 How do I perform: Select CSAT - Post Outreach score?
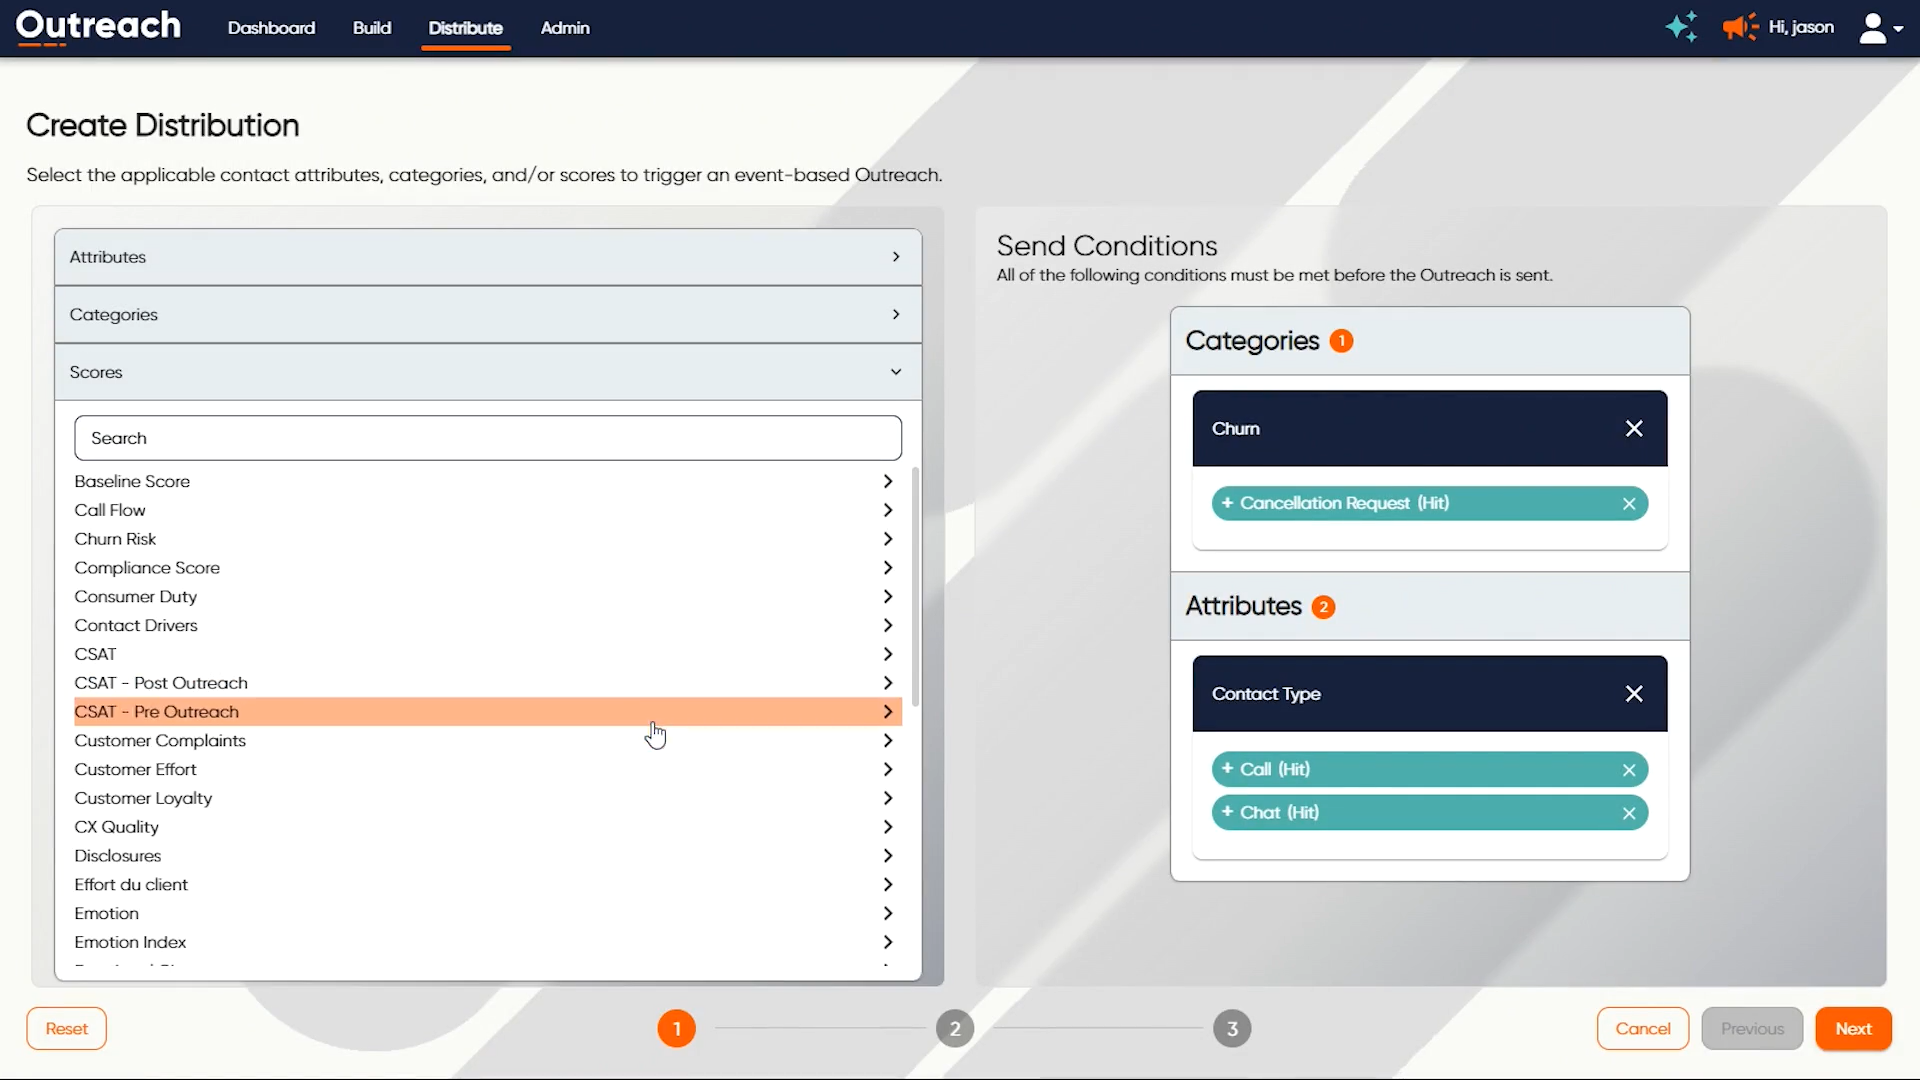pyautogui.click(x=488, y=683)
